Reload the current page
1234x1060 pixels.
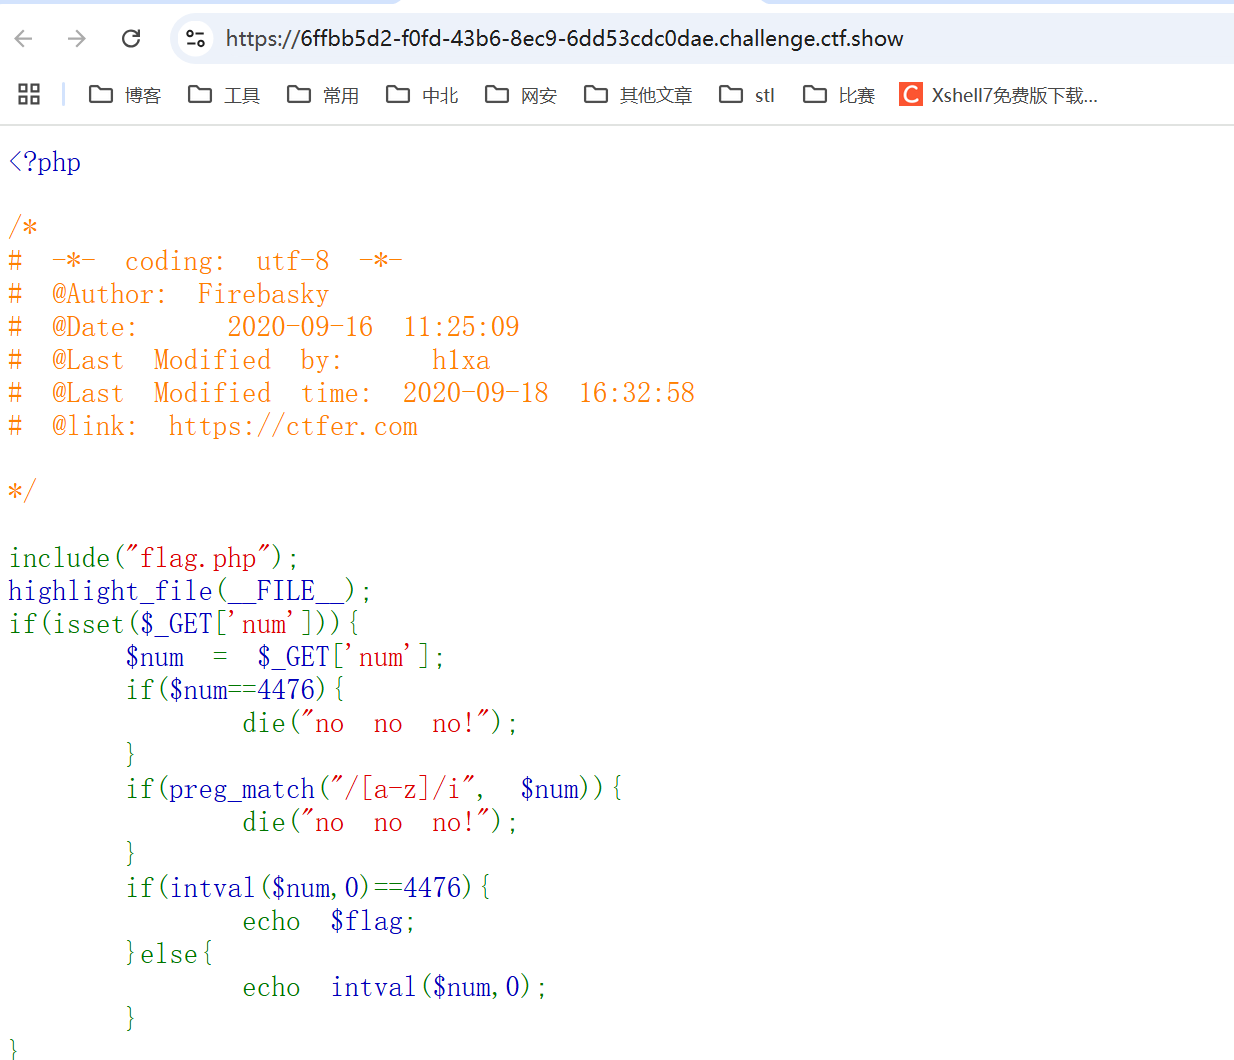coord(131,39)
